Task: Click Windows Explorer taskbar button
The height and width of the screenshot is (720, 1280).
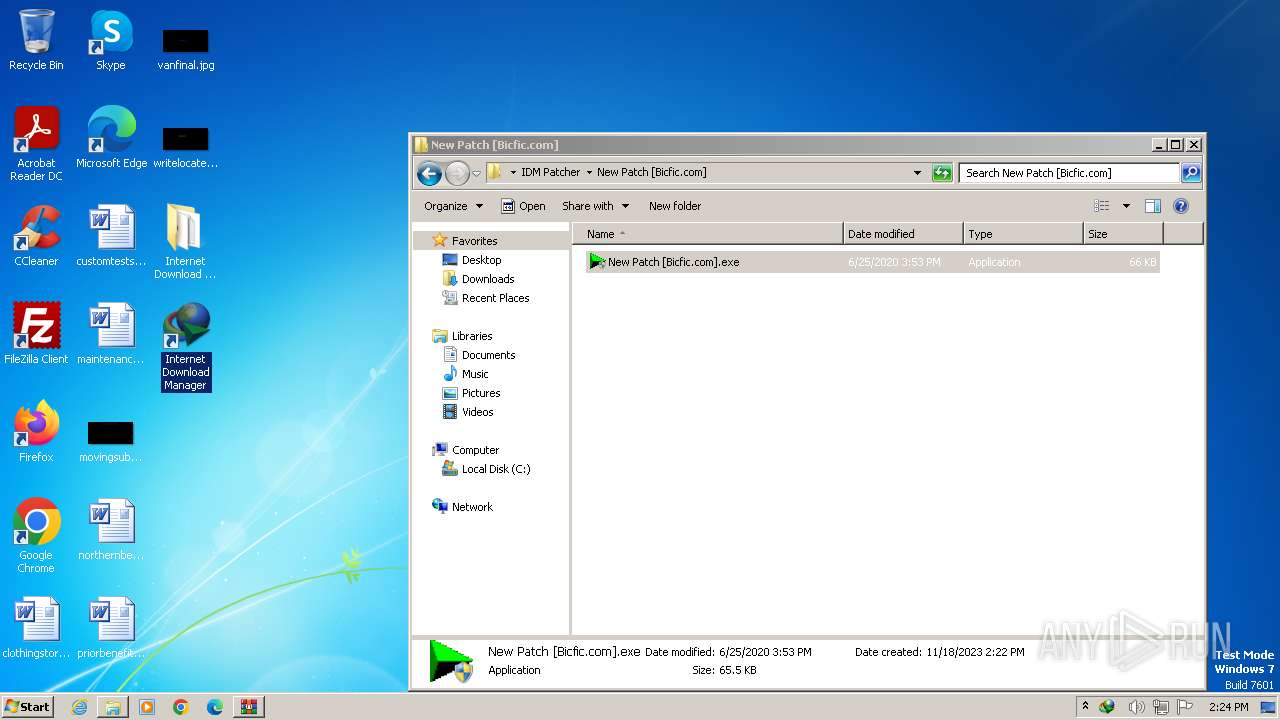Action: [x=113, y=707]
